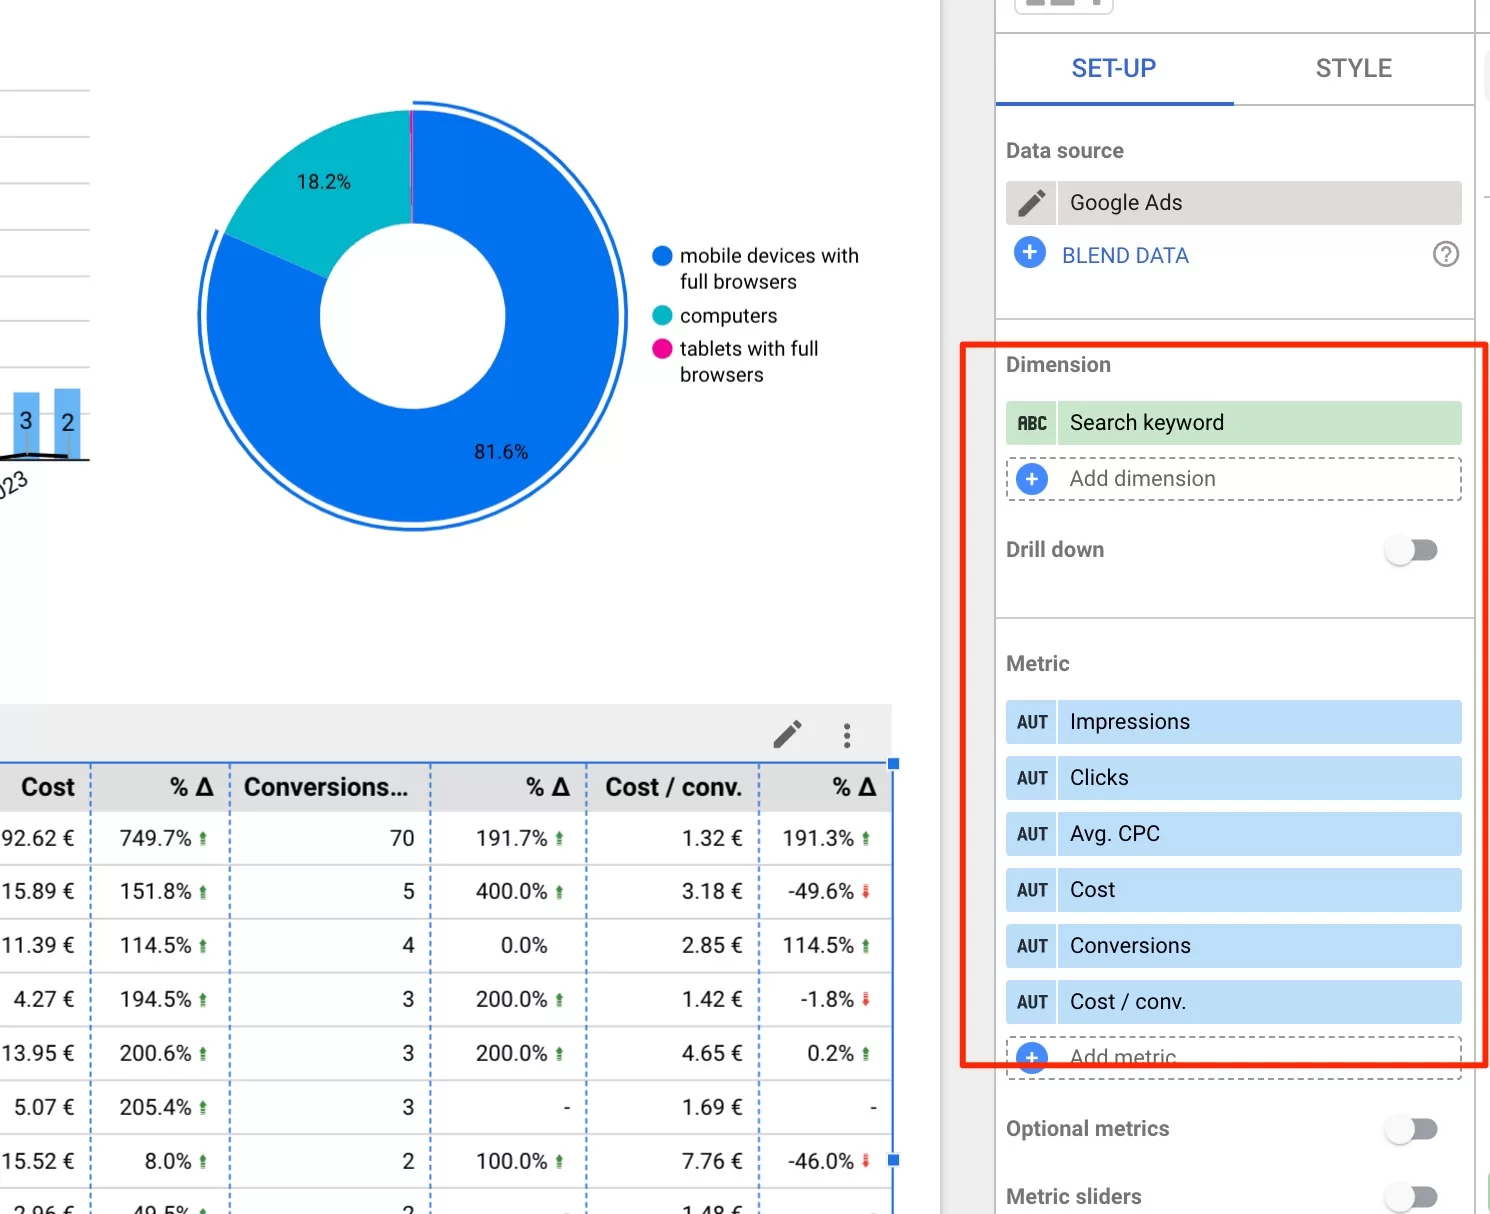The height and width of the screenshot is (1214, 1490).
Task: Click the 1.32 € cost per conversion cell
Action: click(x=673, y=838)
